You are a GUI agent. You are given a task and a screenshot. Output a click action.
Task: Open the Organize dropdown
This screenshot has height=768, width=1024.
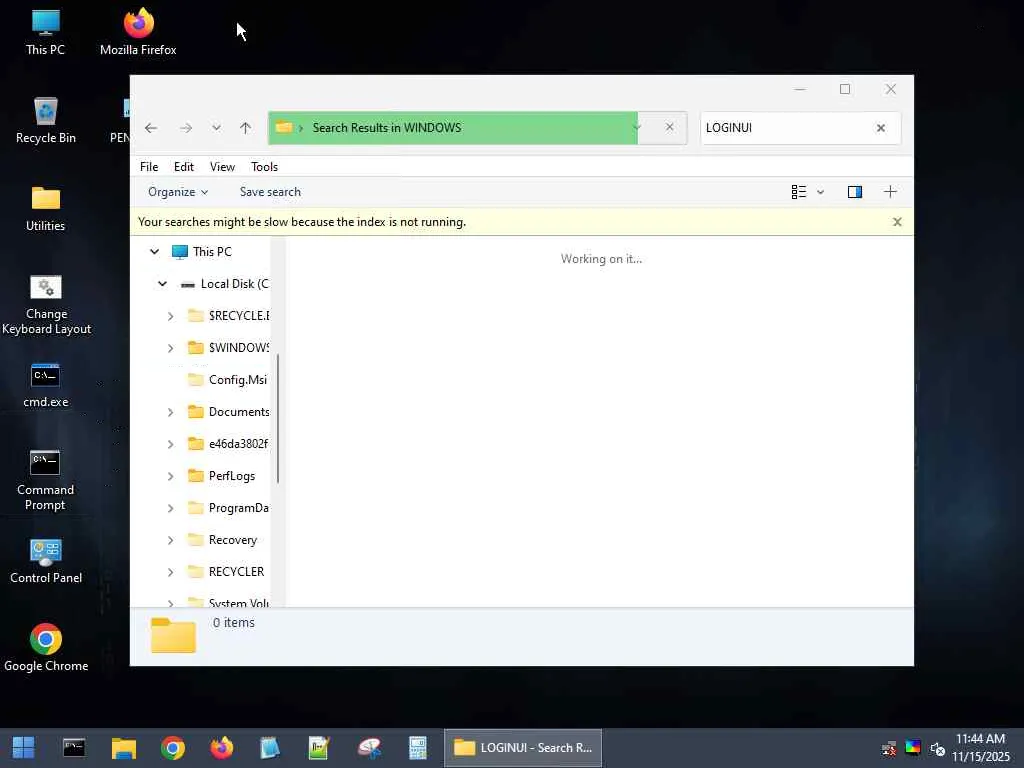click(x=178, y=192)
